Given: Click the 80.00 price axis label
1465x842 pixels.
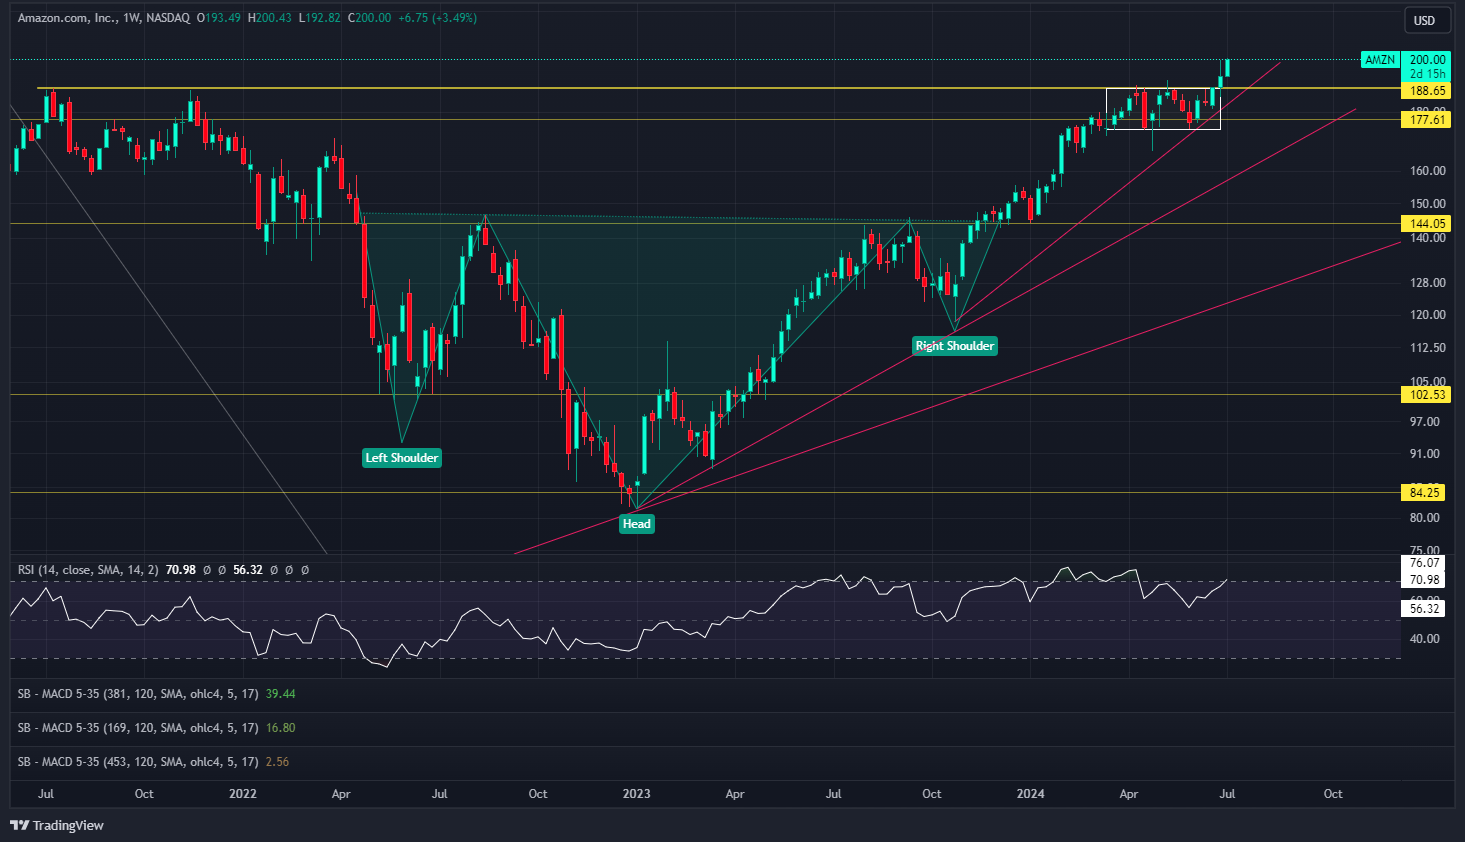Looking at the screenshot, I should tap(1426, 518).
